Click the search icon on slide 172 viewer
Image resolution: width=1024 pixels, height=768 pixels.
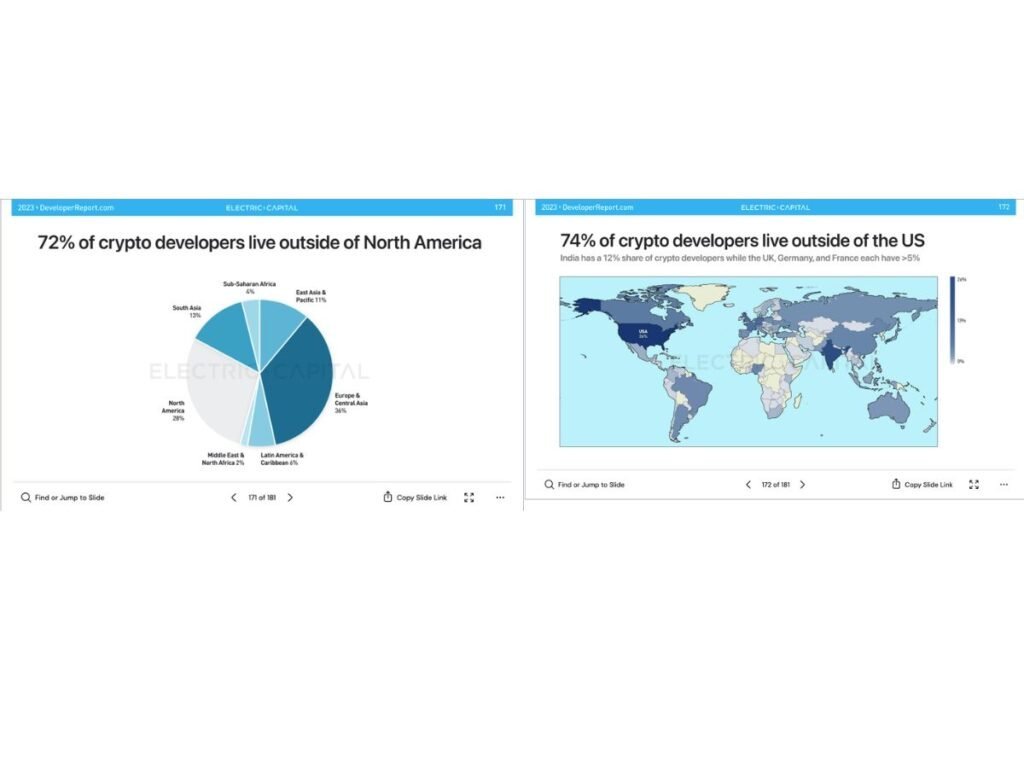coord(549,484)
